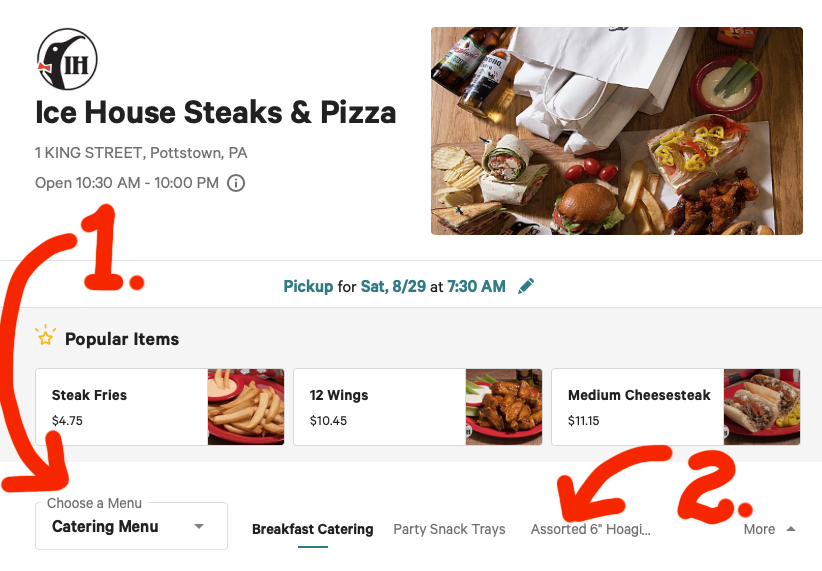
Task: Open the 12 Wings photo thumbnail
Action: (x=504, y=407)
